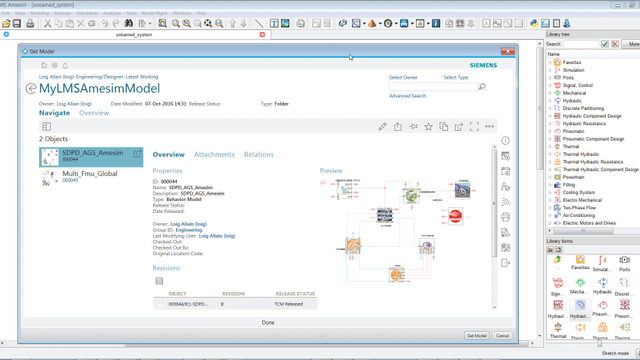Click the copy icon in Get Model toolbar
The height and width of the screenshot is (360, 640).
point(444,127)
